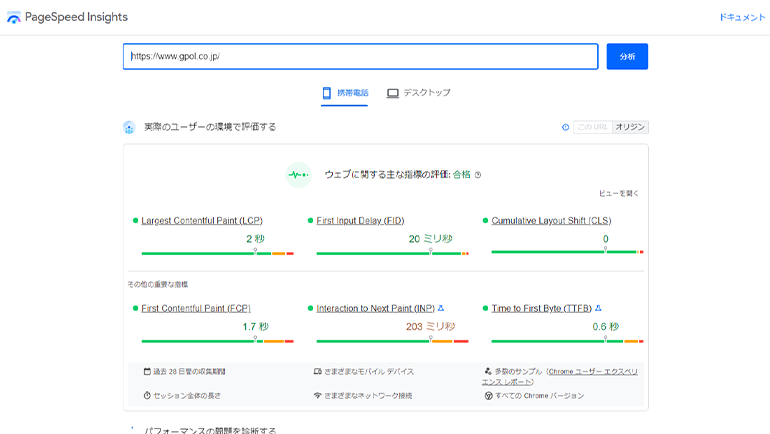Open the ドキュメント link
The width and height of the screenshot is (770, 434).
pyautogui.click(x=742, y=18)
